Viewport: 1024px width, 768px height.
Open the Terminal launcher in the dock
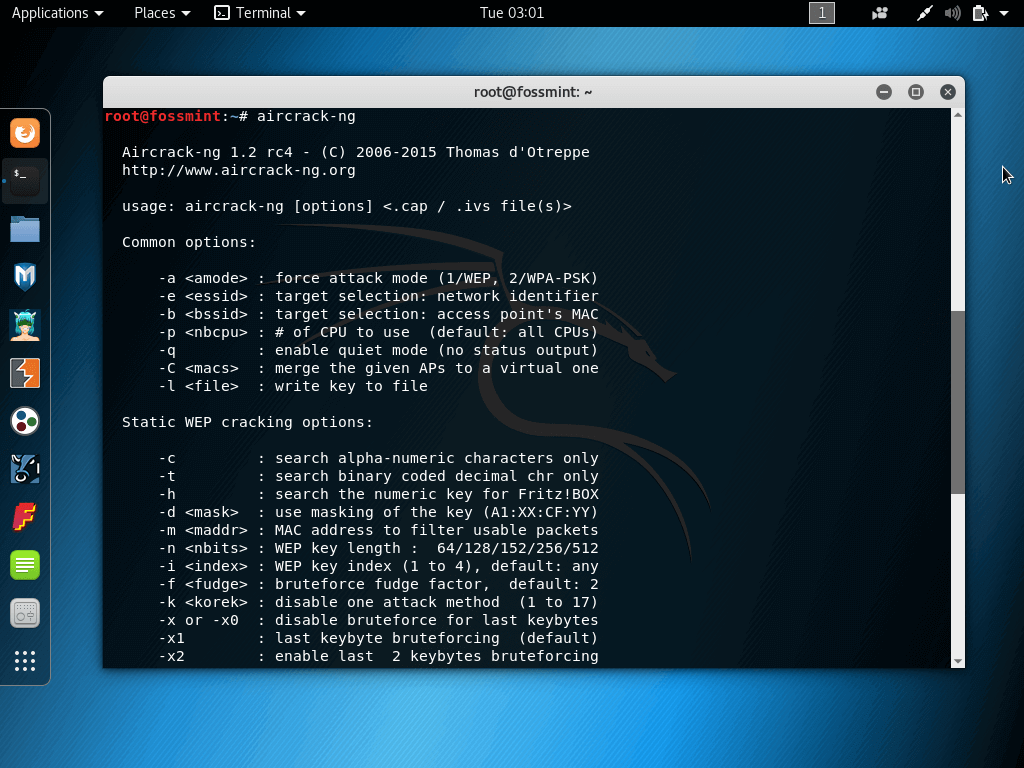24,180
